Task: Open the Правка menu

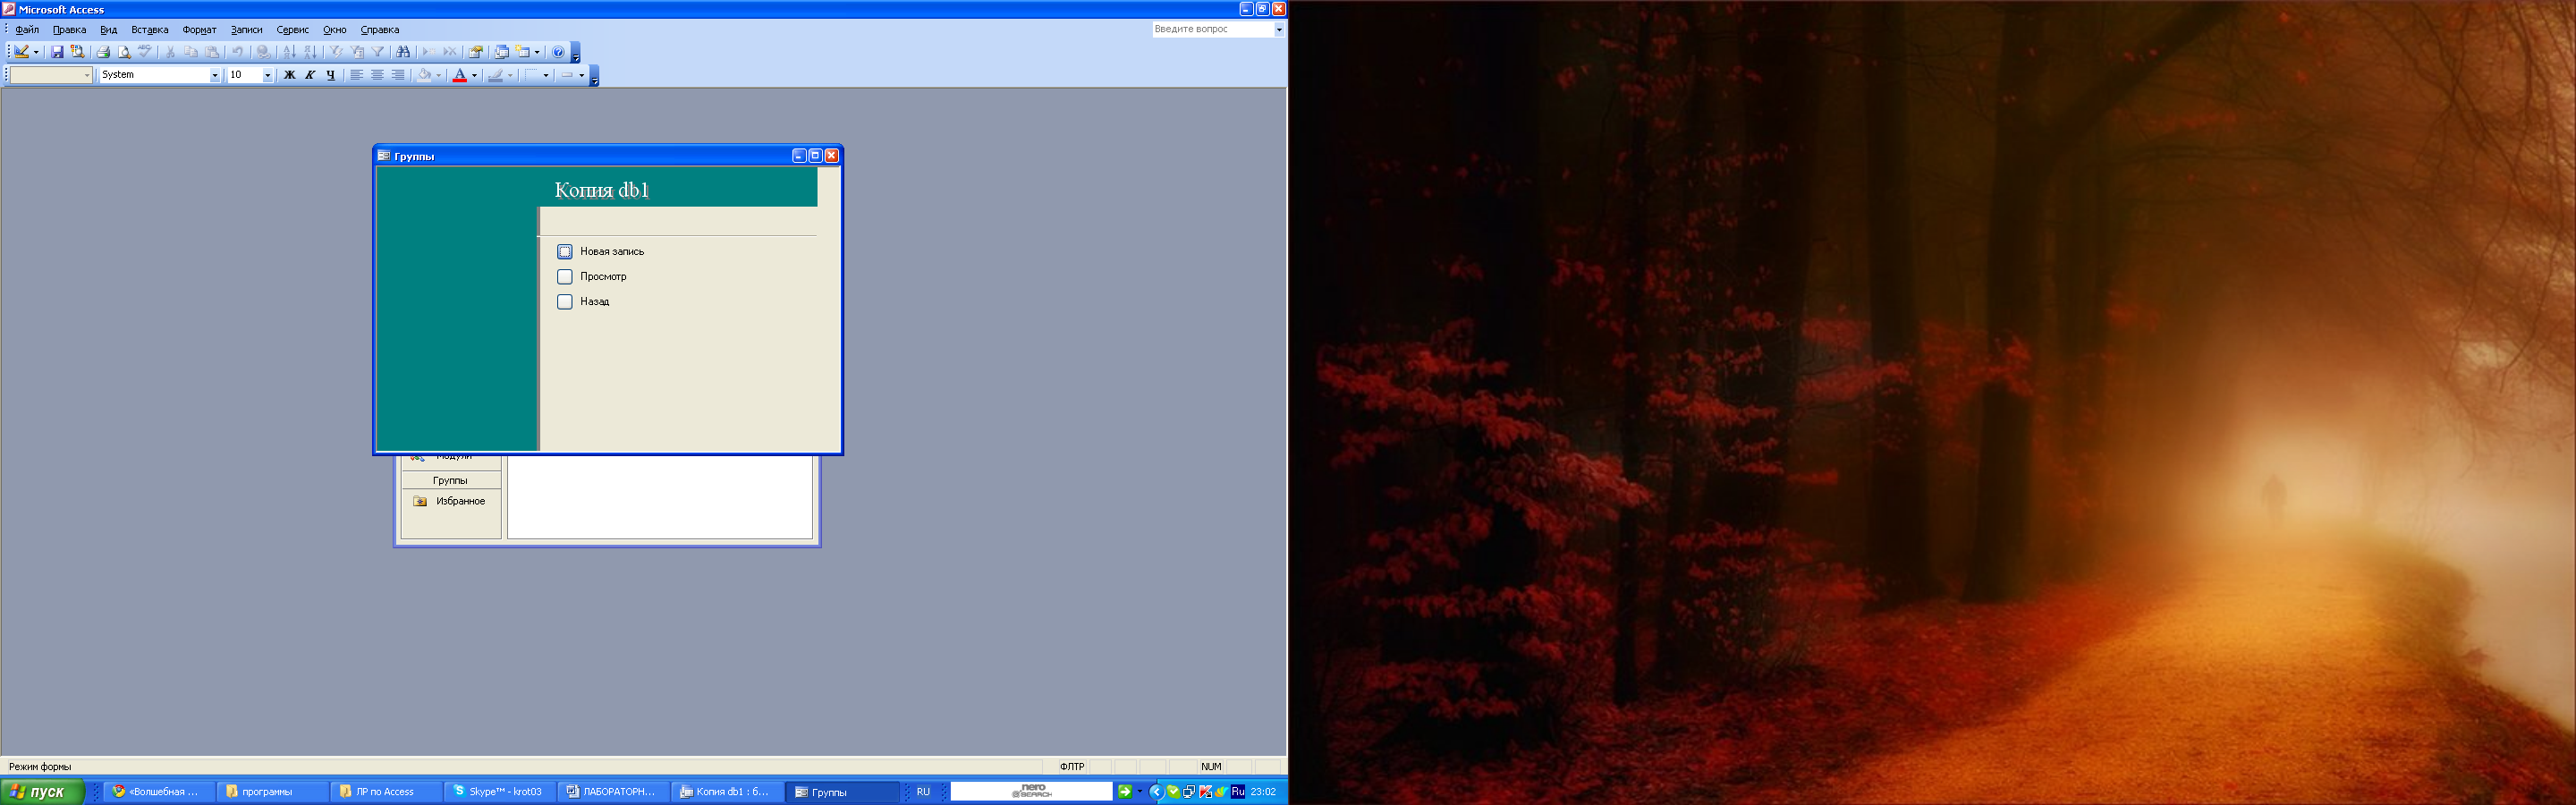Action: point(69,30)
